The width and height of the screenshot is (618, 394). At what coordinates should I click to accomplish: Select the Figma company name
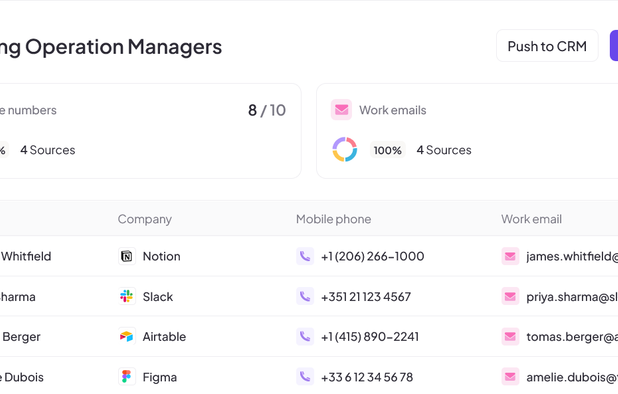click(160, 377)
